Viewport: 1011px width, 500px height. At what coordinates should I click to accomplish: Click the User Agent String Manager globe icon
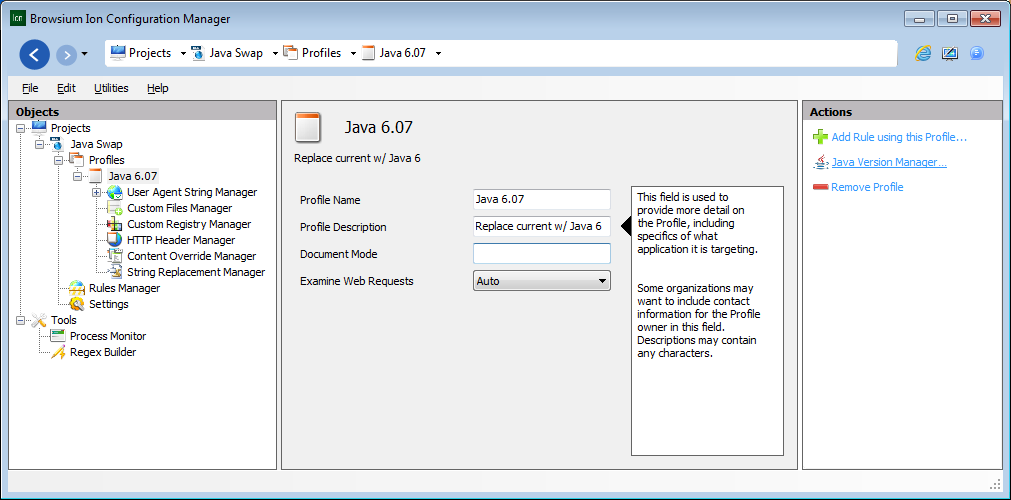(x=115, y=192)
